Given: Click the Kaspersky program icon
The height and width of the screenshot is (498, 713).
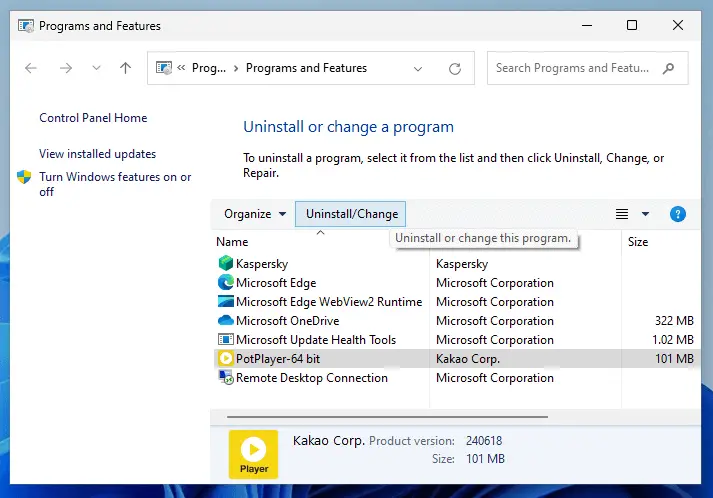Looking at the screenshot, I should coord(226,263).
